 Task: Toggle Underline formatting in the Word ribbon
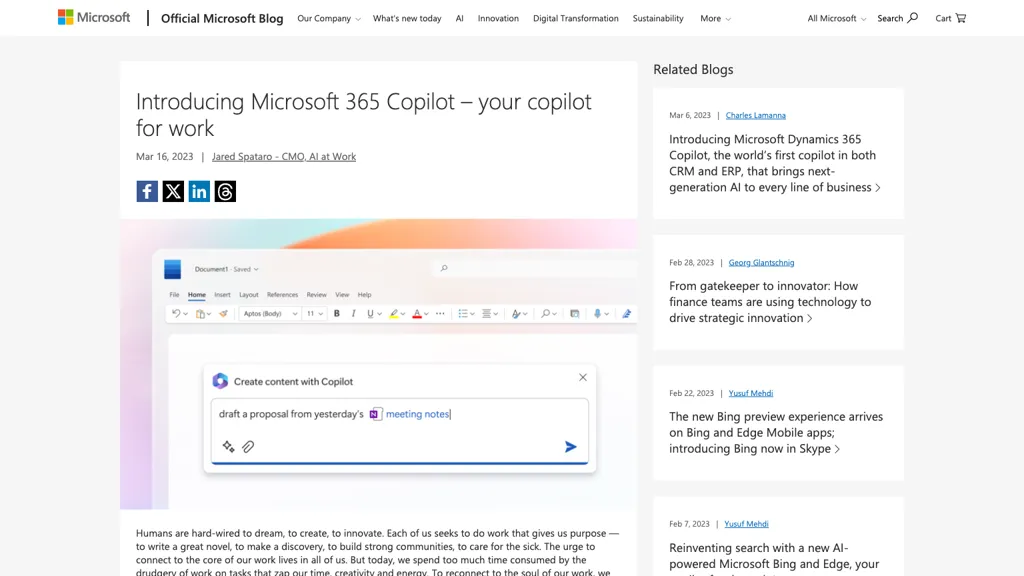(x=370, y=312)
